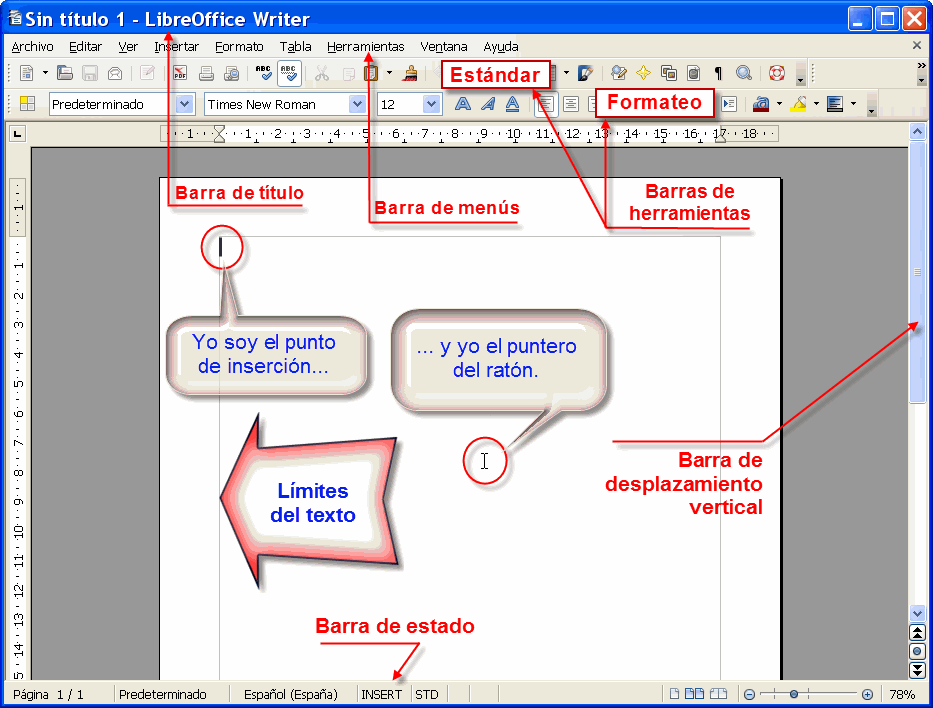Click the Copy icon

click(x=348, y=73)
